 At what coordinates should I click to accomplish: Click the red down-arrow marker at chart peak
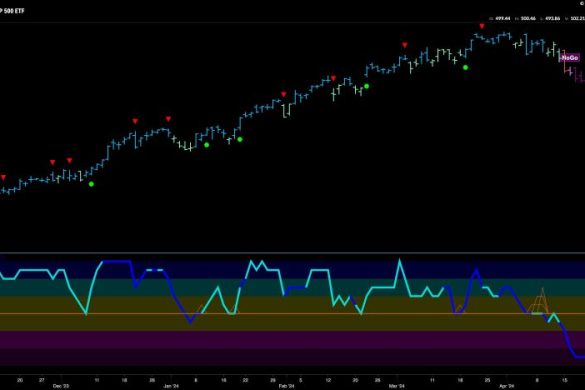point(482,26)
